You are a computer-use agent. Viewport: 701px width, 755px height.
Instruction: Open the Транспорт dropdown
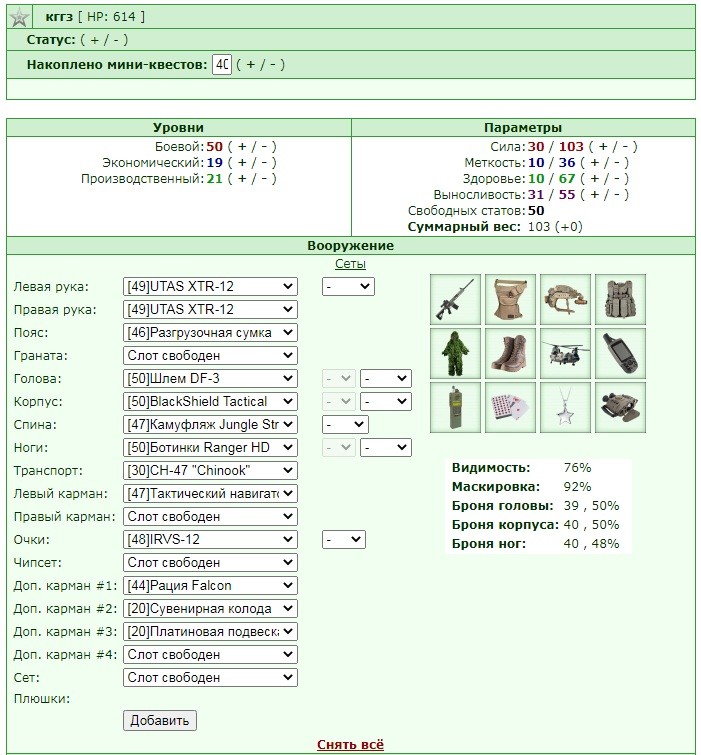pyautogui.click(x=210, y=470)
